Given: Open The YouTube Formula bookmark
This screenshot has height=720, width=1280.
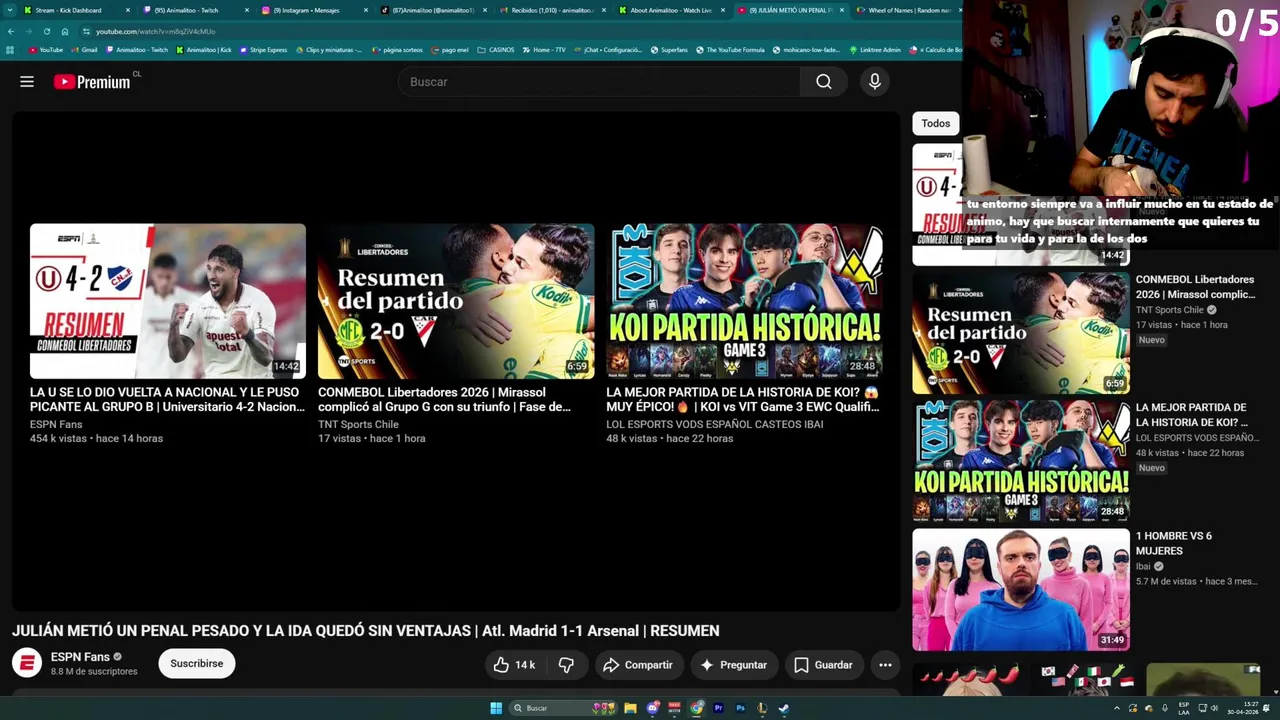Looking at the screenshot, I should click(x=730, y=49).
